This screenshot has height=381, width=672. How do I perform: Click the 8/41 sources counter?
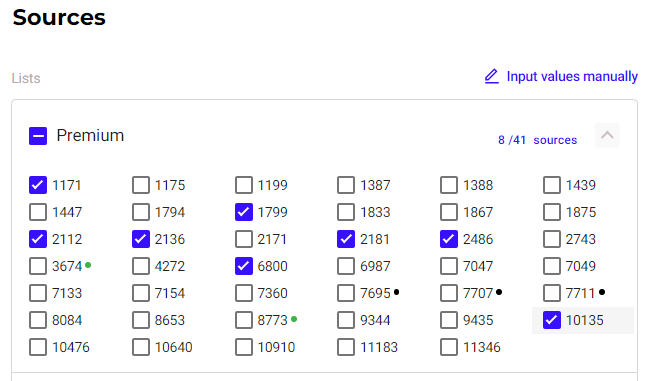537,140
